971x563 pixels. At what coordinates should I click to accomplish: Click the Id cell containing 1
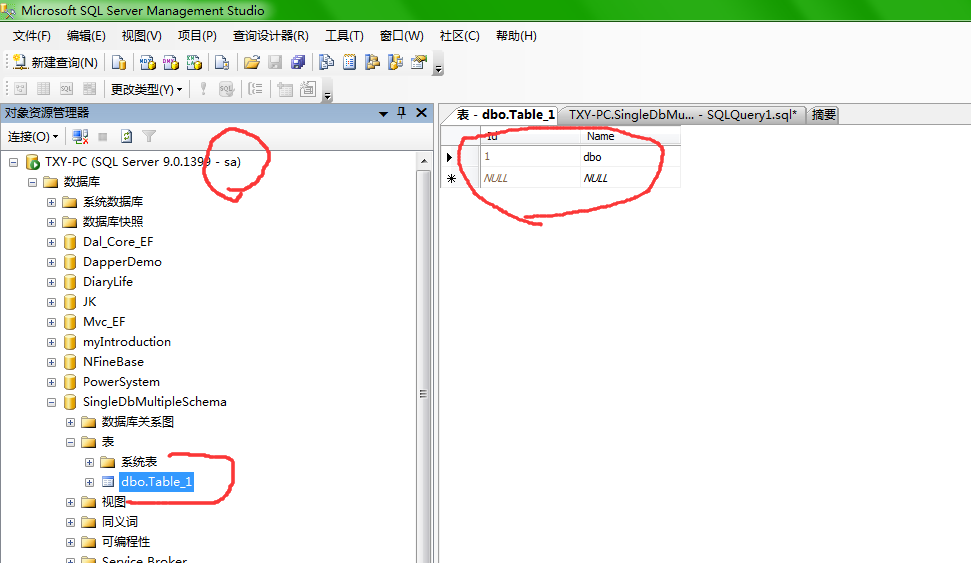530,157
